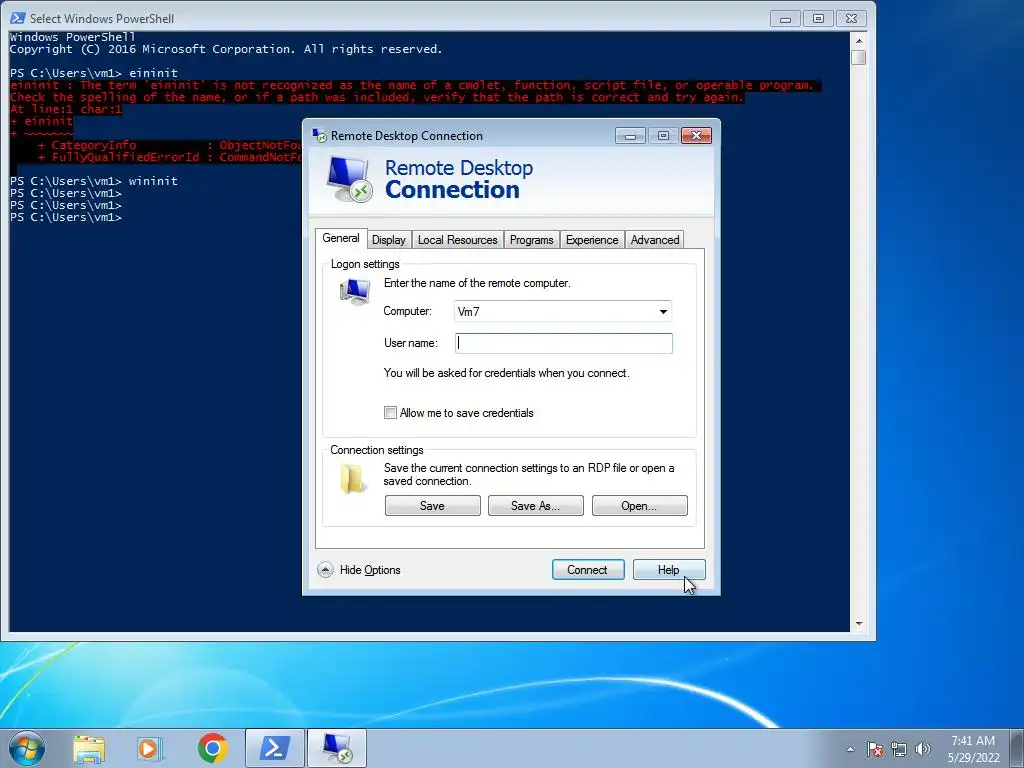Focus the User name field
This screenshot has height=768, width=1024.
[564, 344]
